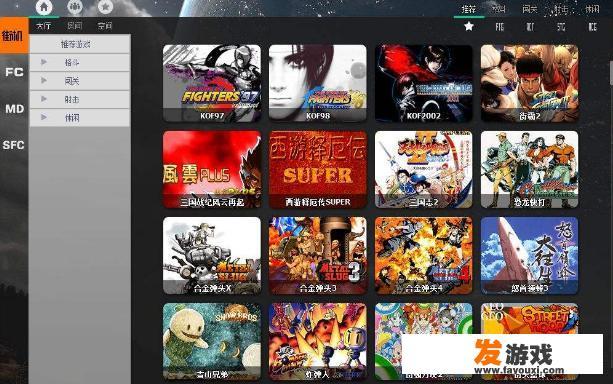
Task: Switch to 街机 arcade platform
Action: coord(14,36)
